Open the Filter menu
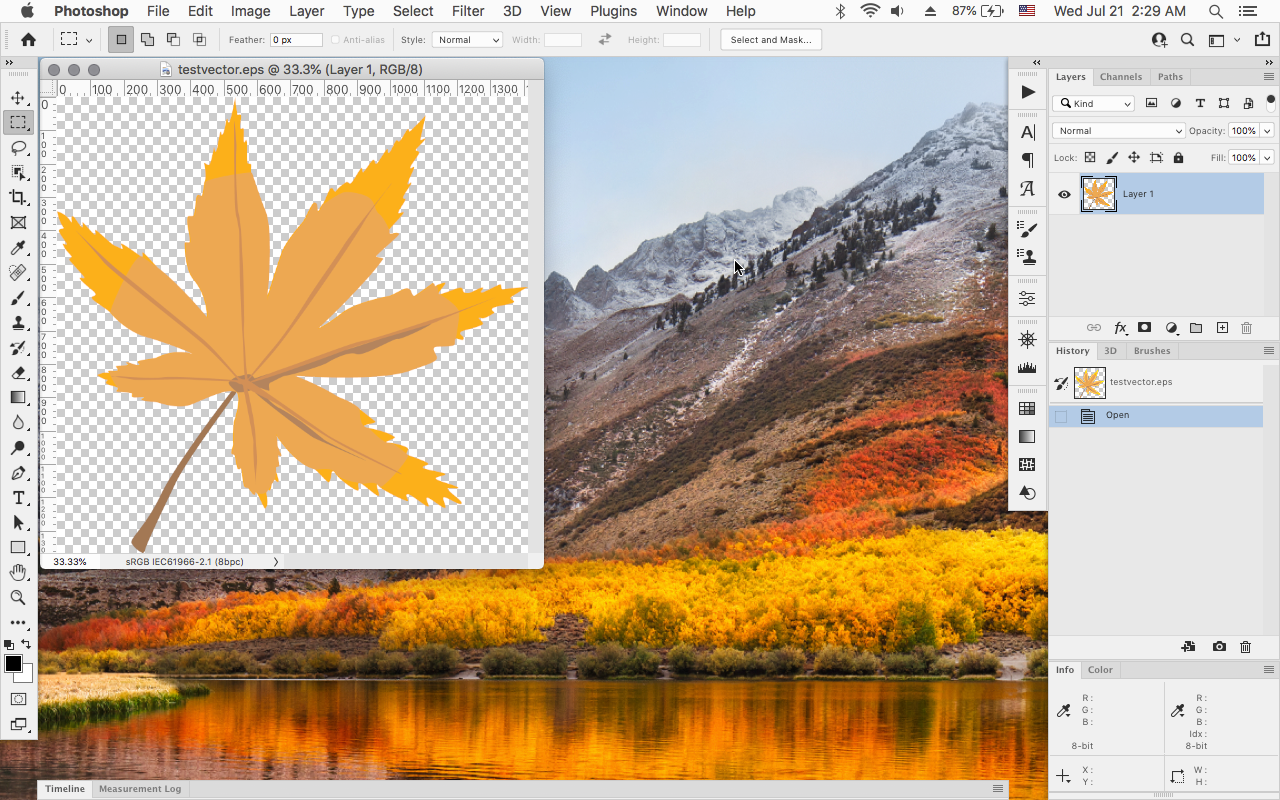The image size is (1280, 800). coord(467,11)
